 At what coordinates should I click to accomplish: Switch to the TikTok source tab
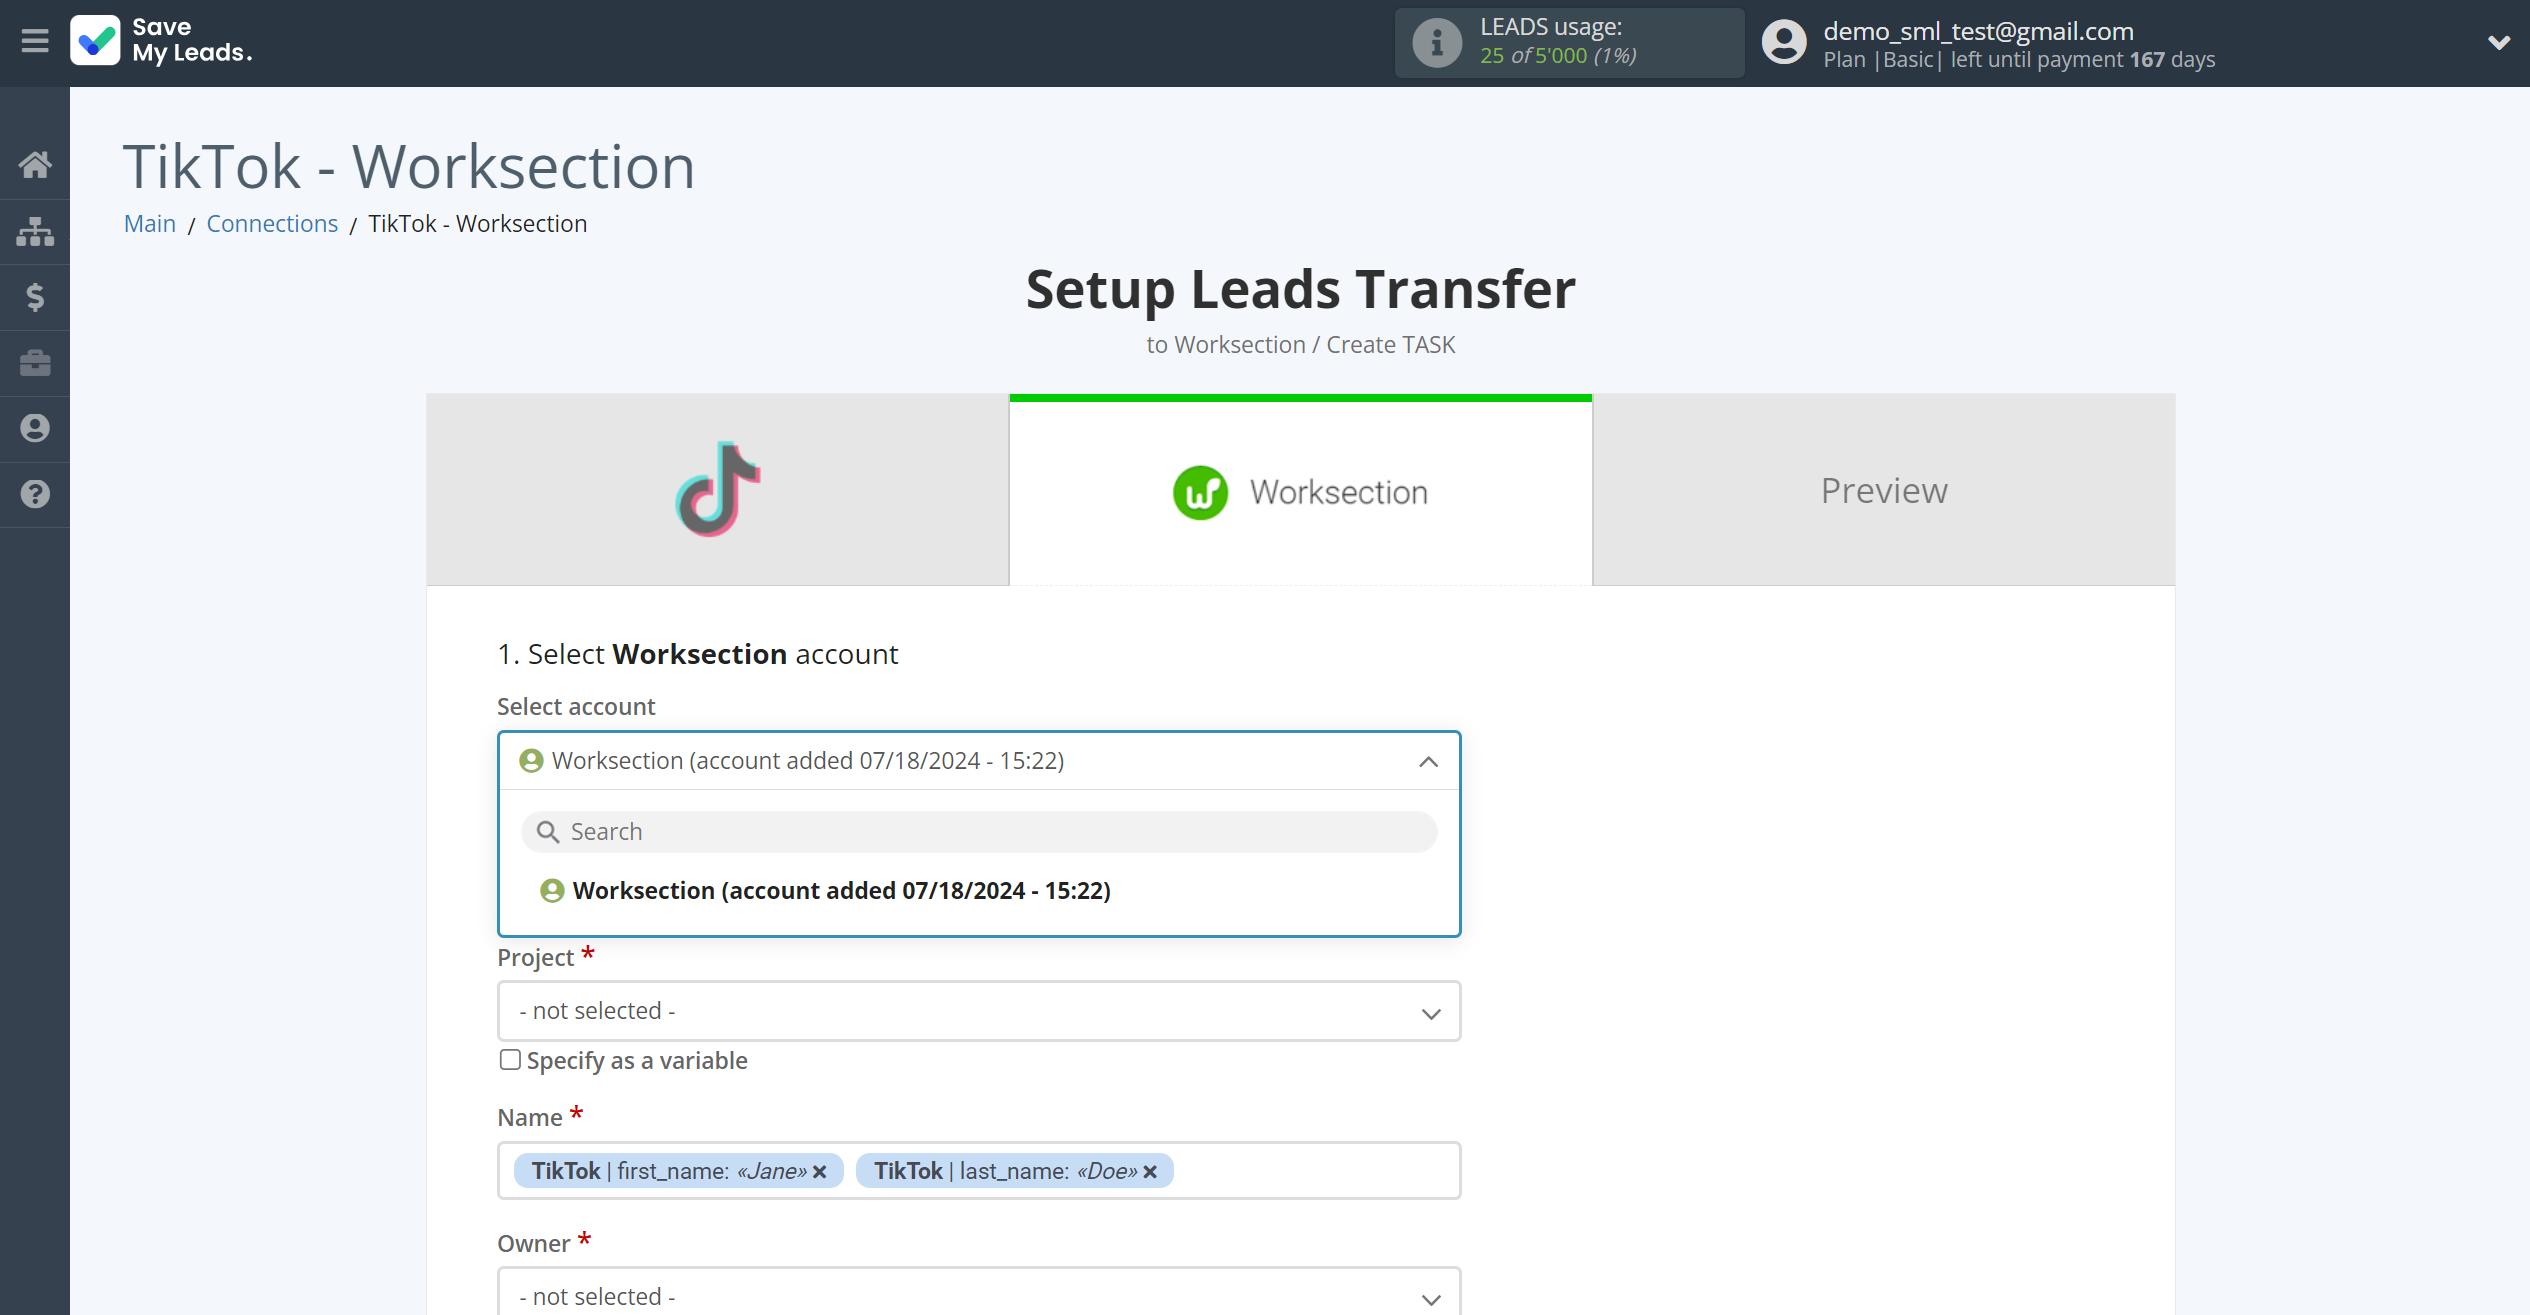[718, 490]
